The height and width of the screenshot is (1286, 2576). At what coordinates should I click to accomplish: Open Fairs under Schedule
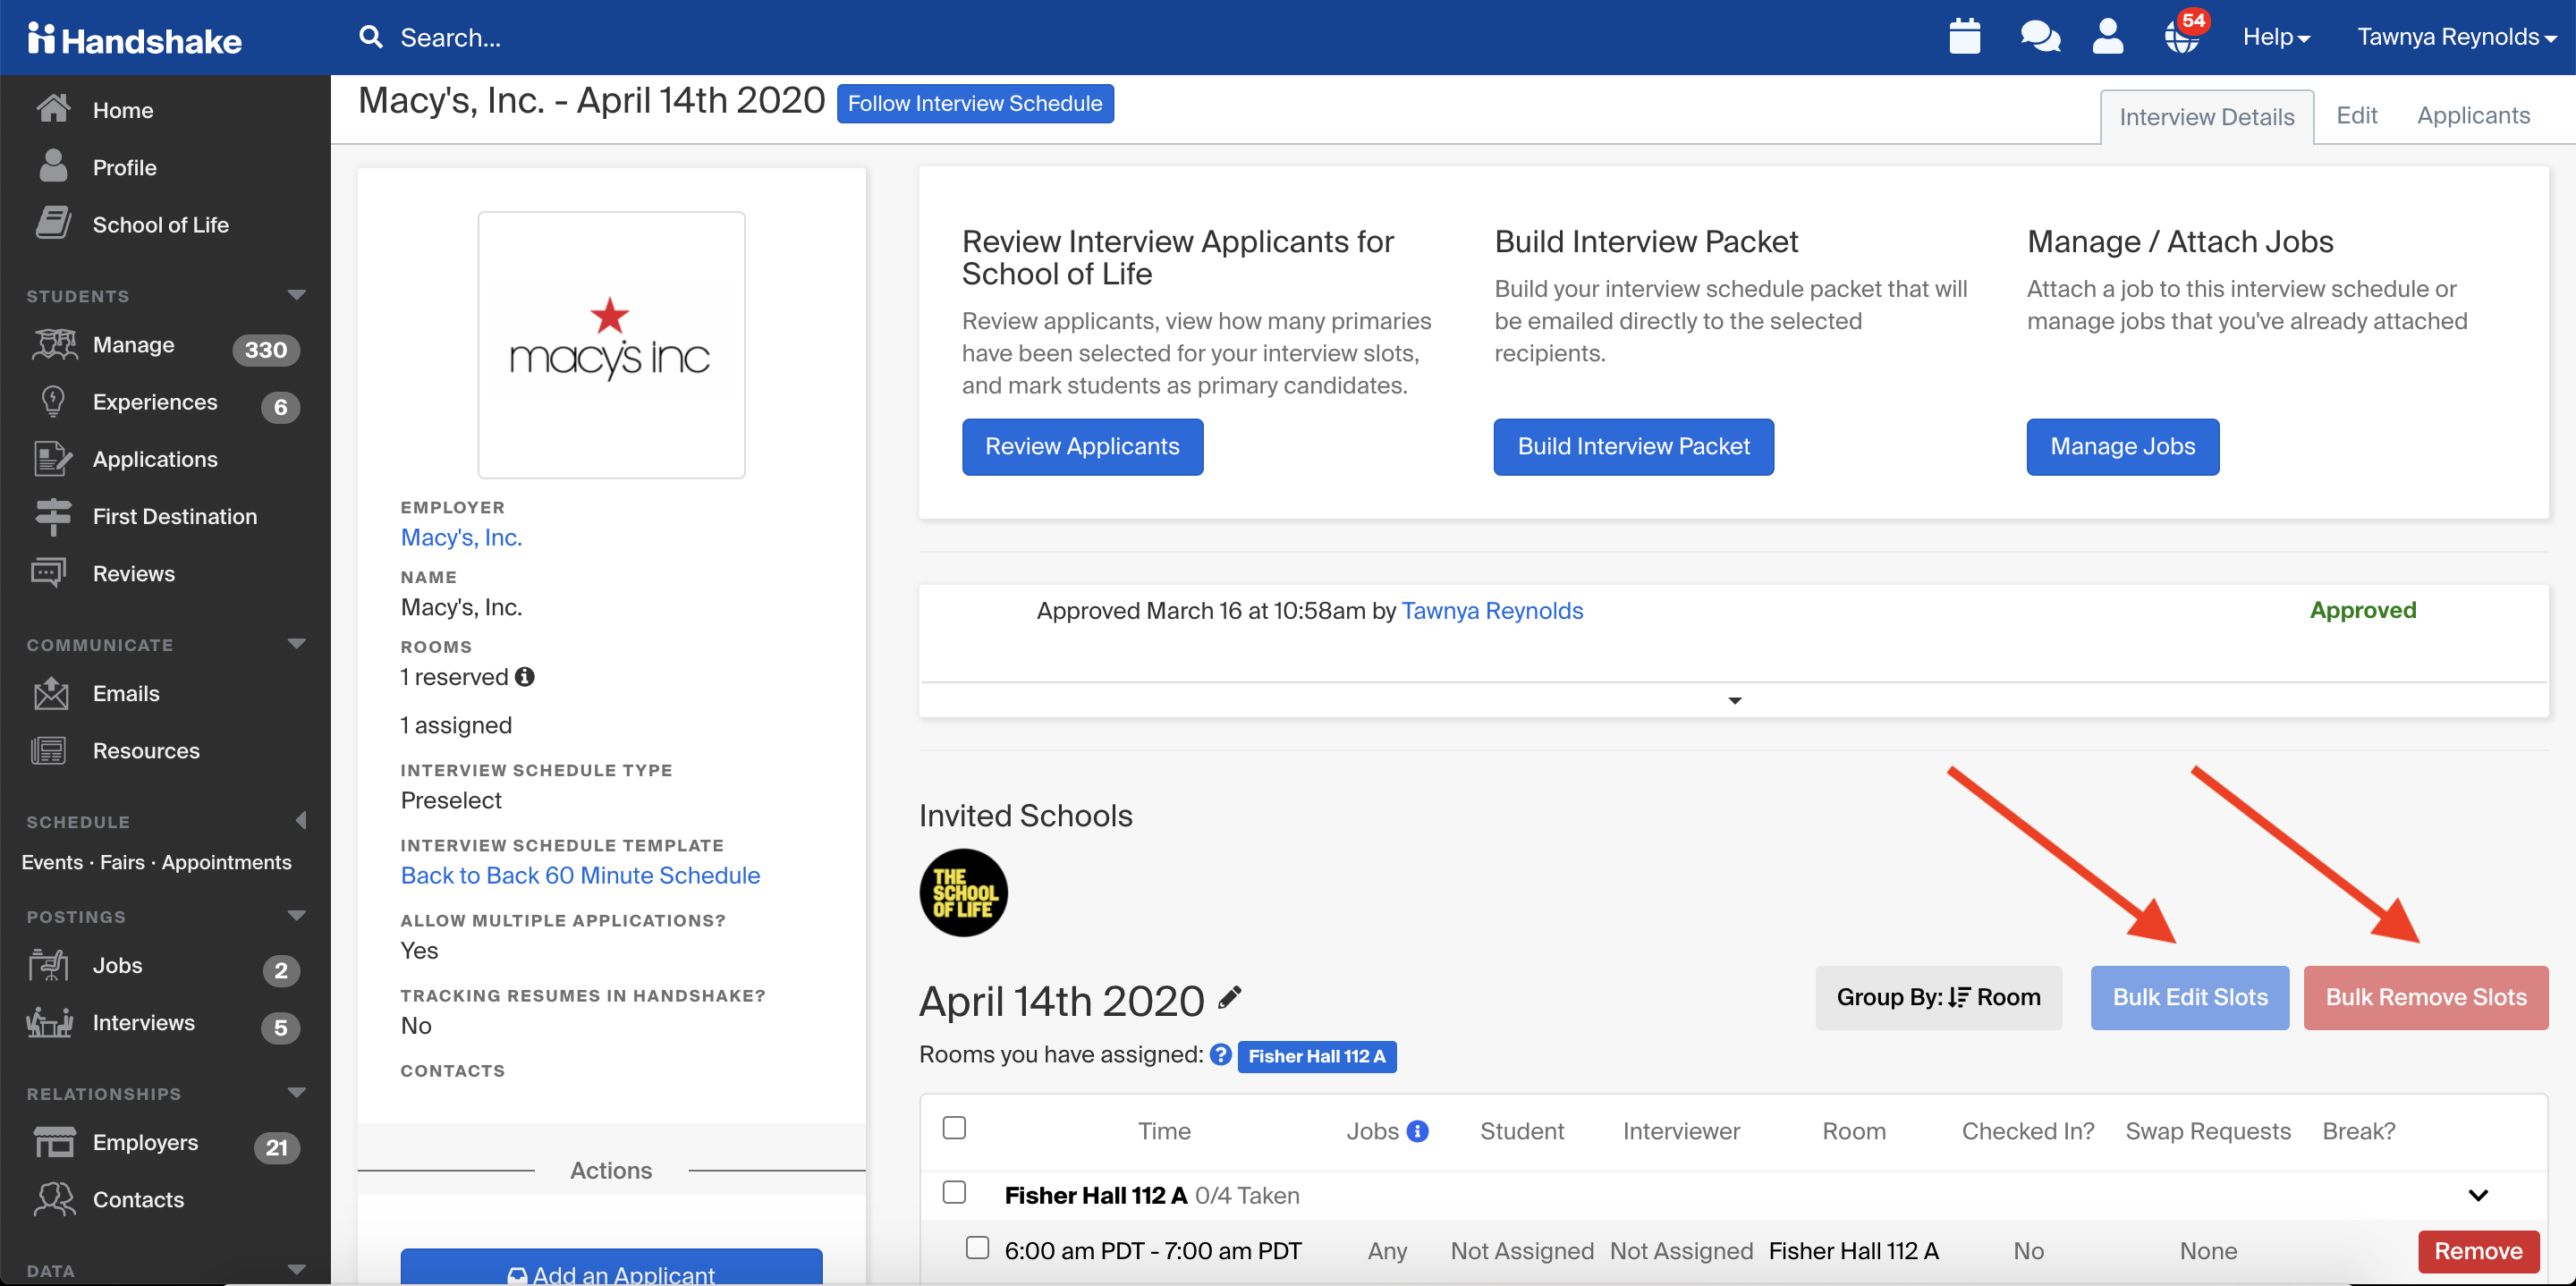coord(122,862)
